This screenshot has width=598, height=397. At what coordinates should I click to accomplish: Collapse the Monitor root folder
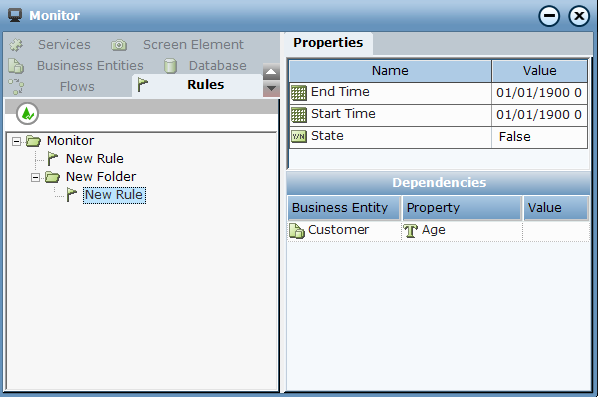click(x=16, y=141)
